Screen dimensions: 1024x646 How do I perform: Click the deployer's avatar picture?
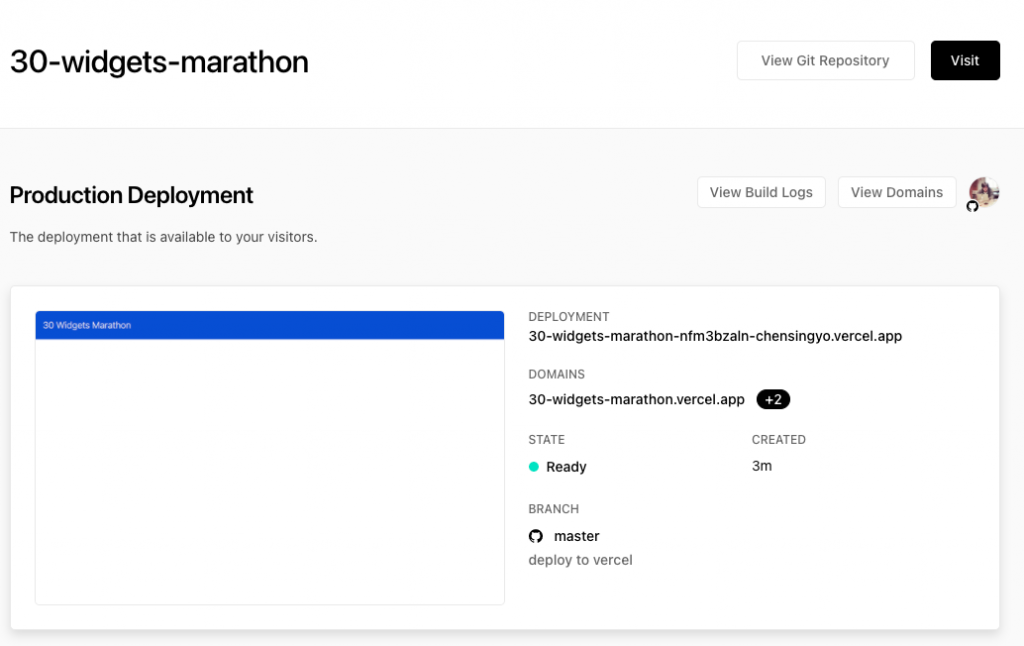pyautogui.click(x=984, y=191)
